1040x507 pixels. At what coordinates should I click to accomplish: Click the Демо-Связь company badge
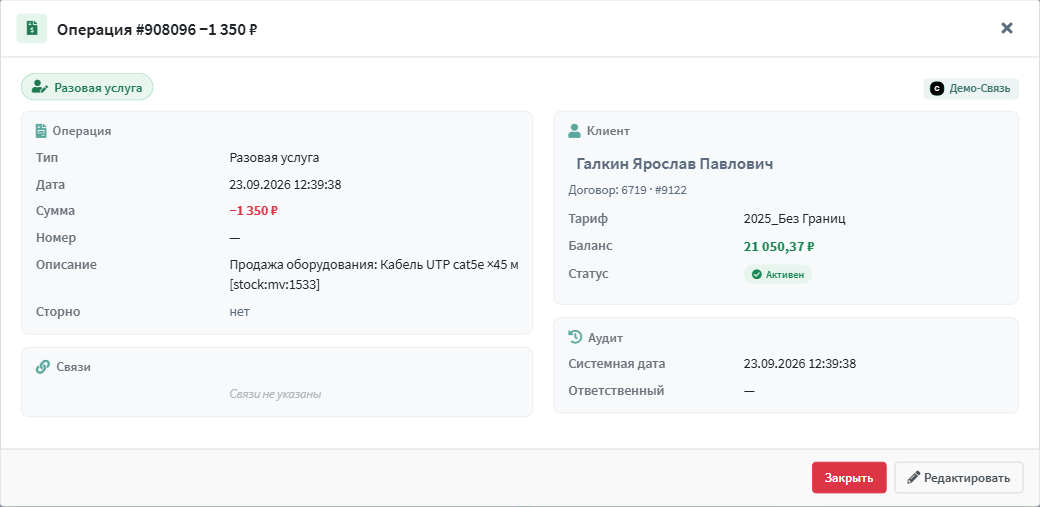(x=971, y=89)
